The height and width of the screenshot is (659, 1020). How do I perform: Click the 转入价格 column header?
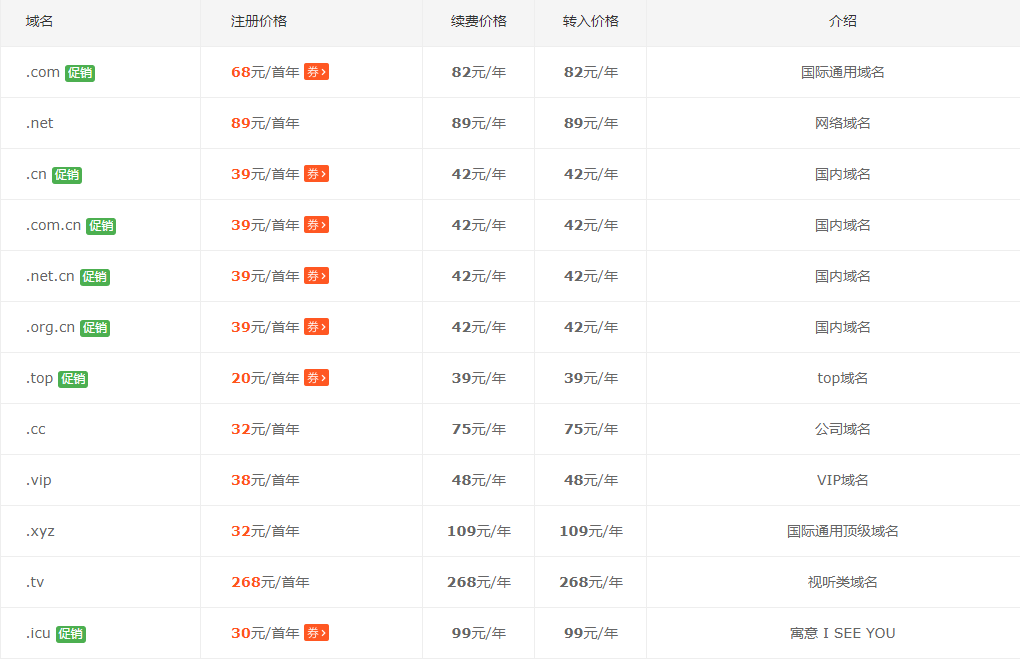(x=590, y=20)
